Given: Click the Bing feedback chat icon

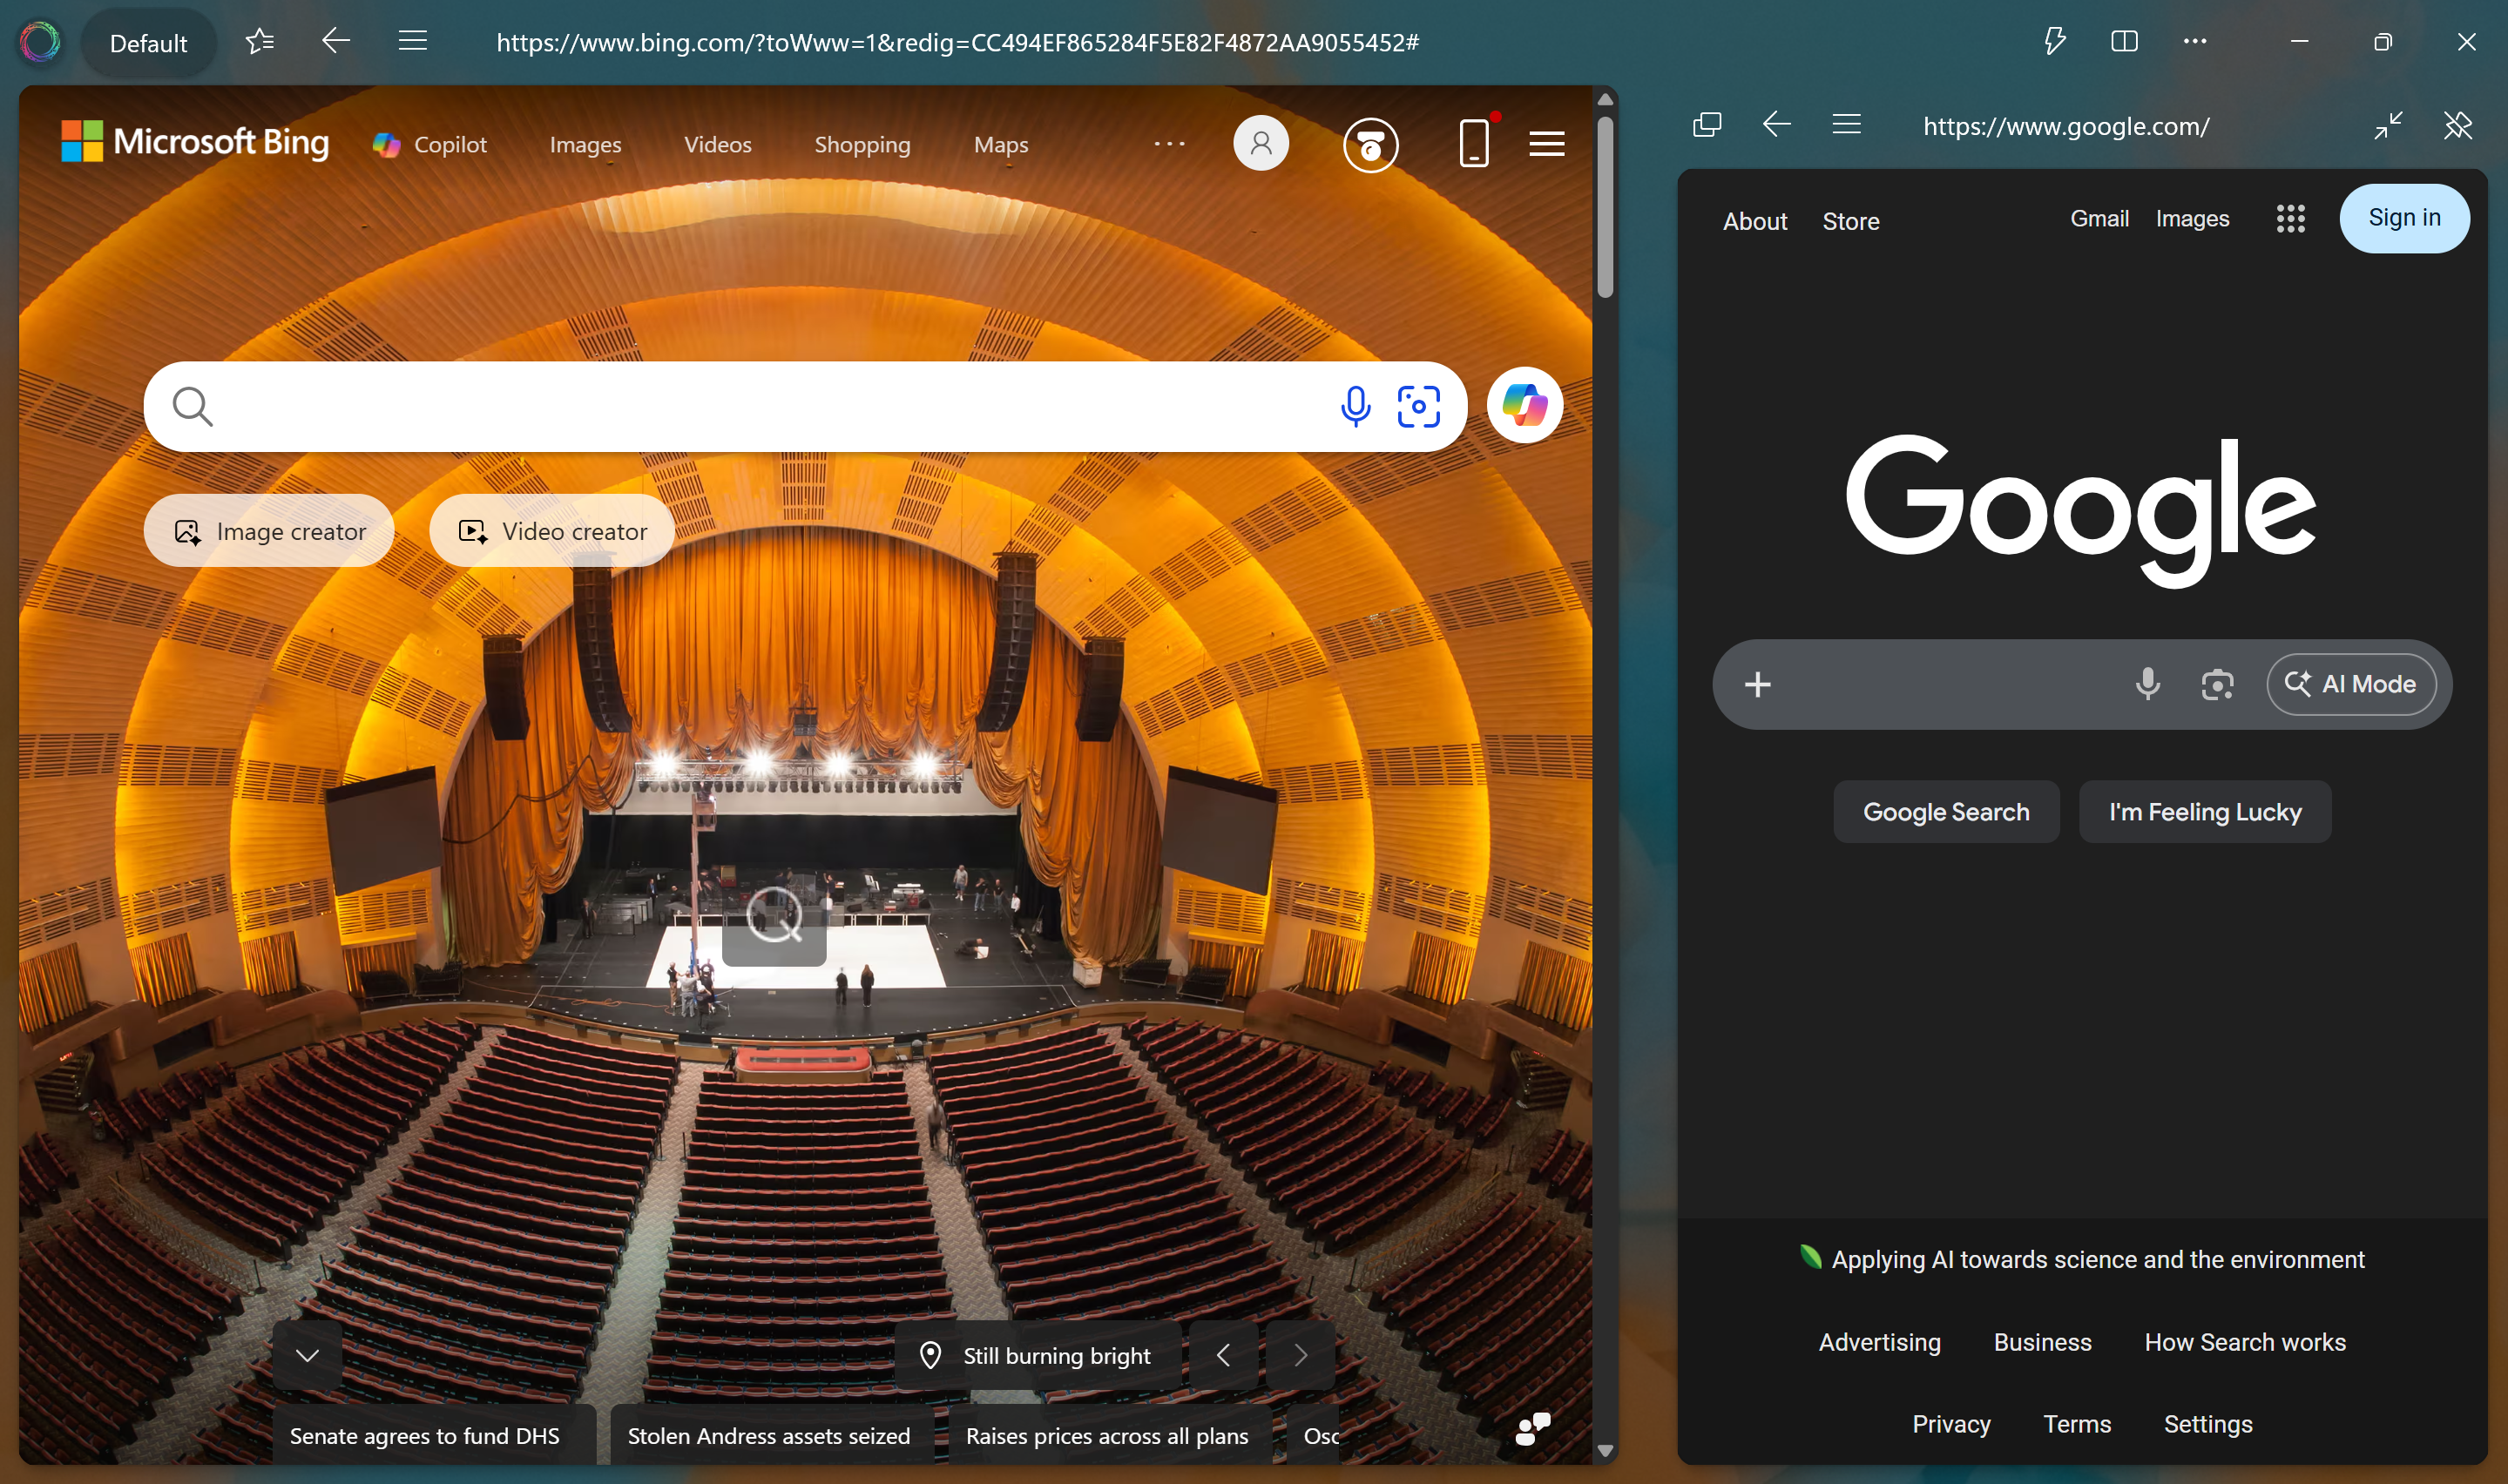Looking at the screenshot, I should [x=1532, y=1428].
